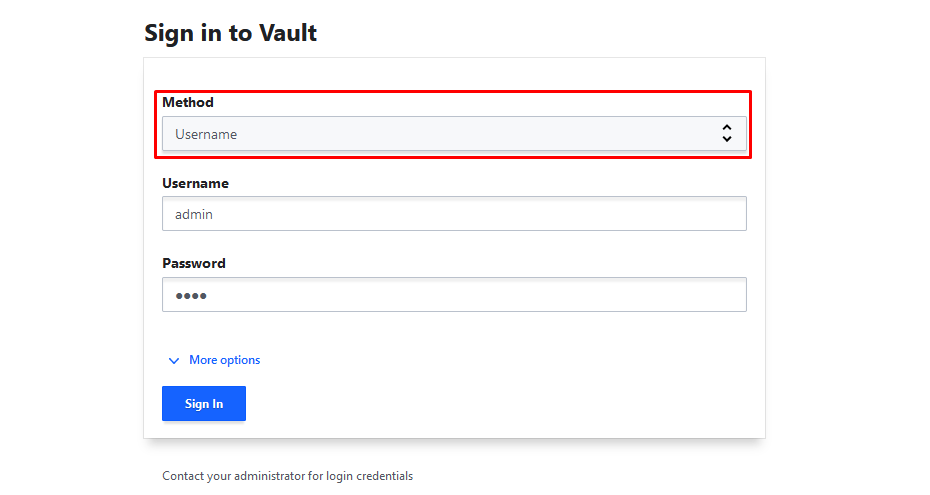The image size is (930, 495).
Task: Click the bold Password field label
Action: pyautogui.click(x=194, y=263)
